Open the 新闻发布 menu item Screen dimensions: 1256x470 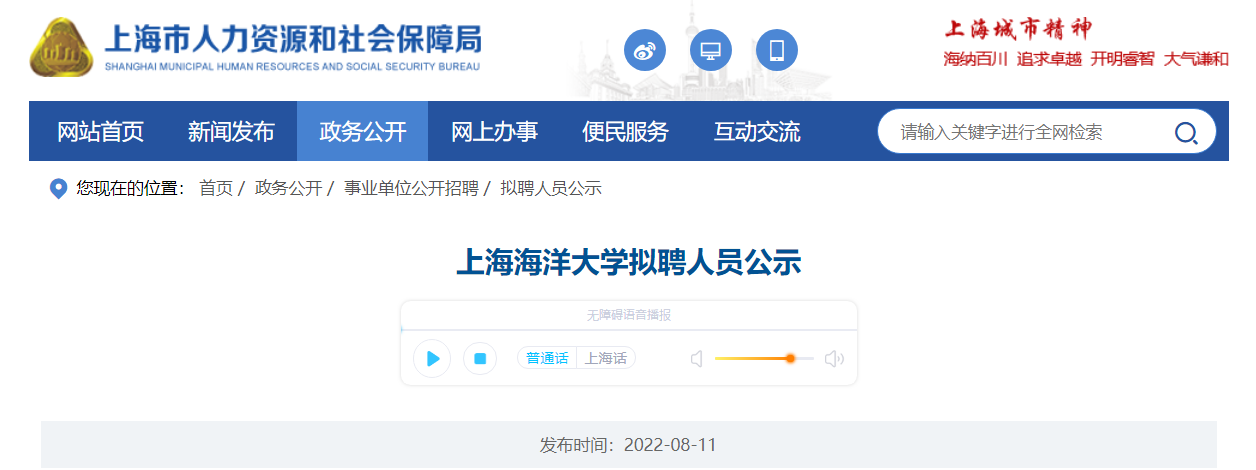231,131
